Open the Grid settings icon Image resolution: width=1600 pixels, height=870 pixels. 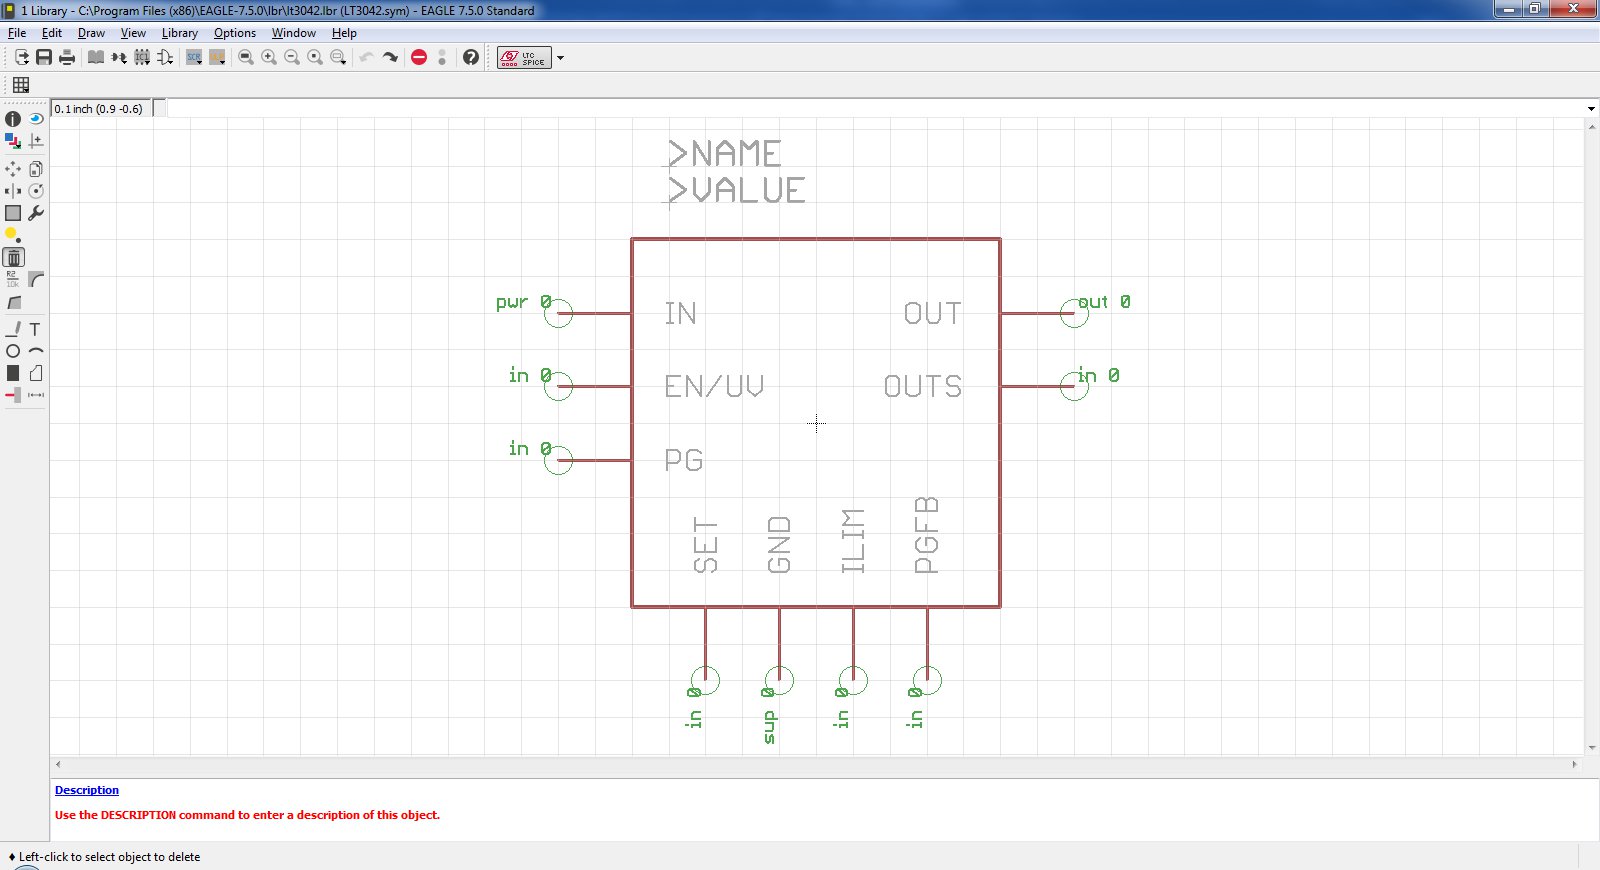[21, 85]
